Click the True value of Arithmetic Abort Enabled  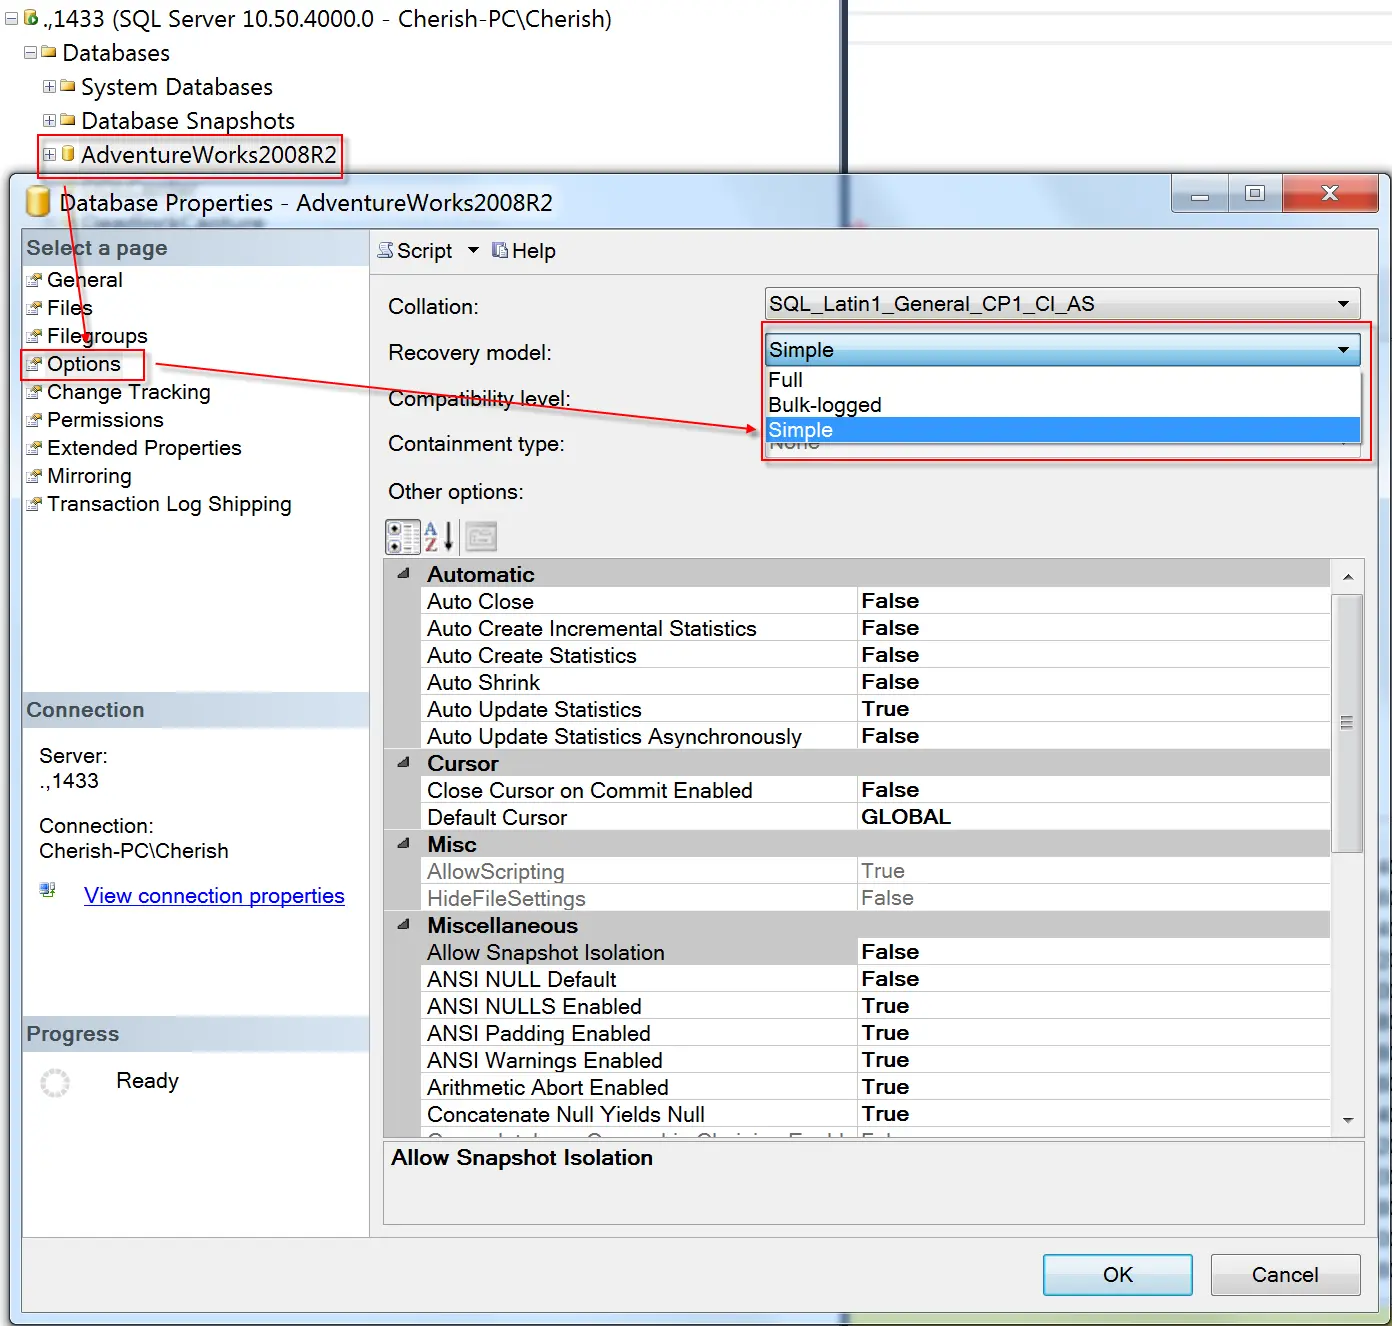(x=885, y=1087)
